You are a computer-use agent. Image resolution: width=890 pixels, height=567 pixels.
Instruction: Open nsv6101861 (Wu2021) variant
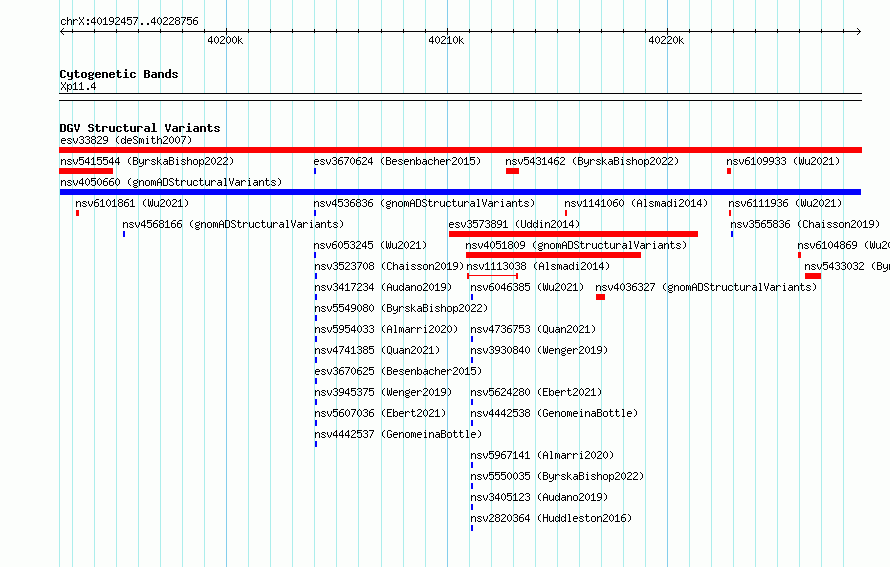(x=132, y=203)
